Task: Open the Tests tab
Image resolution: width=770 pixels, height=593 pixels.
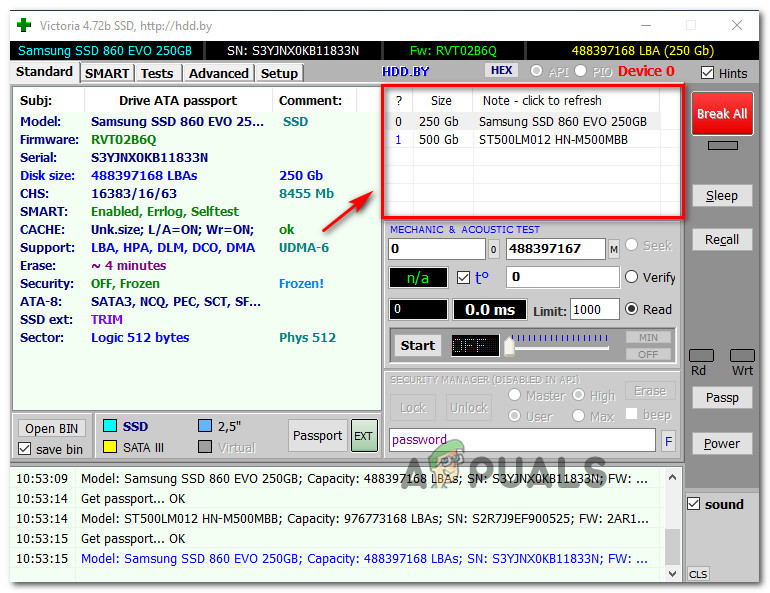Action: (x=157, y=74)
